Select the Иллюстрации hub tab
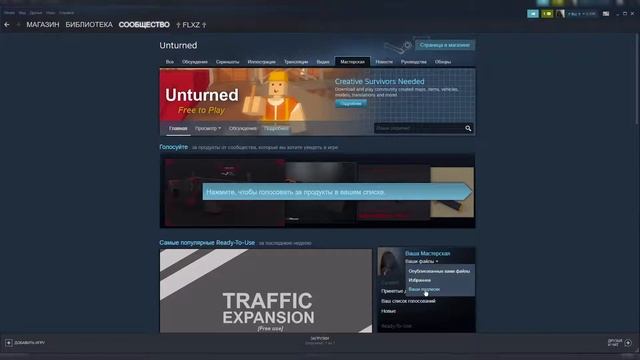Viewport: 640px width, 360px height. tap(262, 62)
